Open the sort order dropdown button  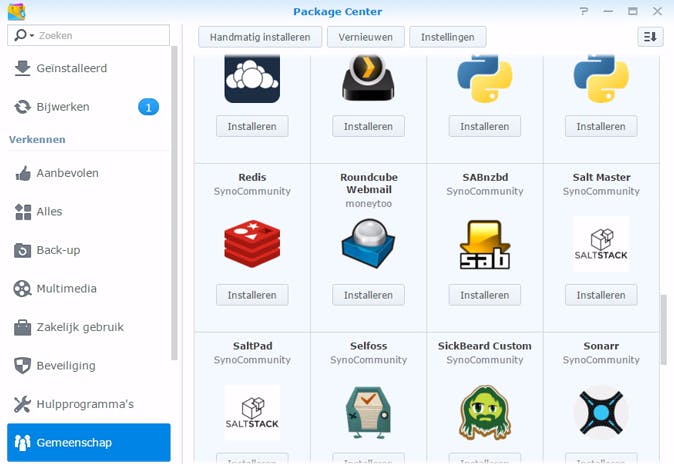[x=650, y=37]
